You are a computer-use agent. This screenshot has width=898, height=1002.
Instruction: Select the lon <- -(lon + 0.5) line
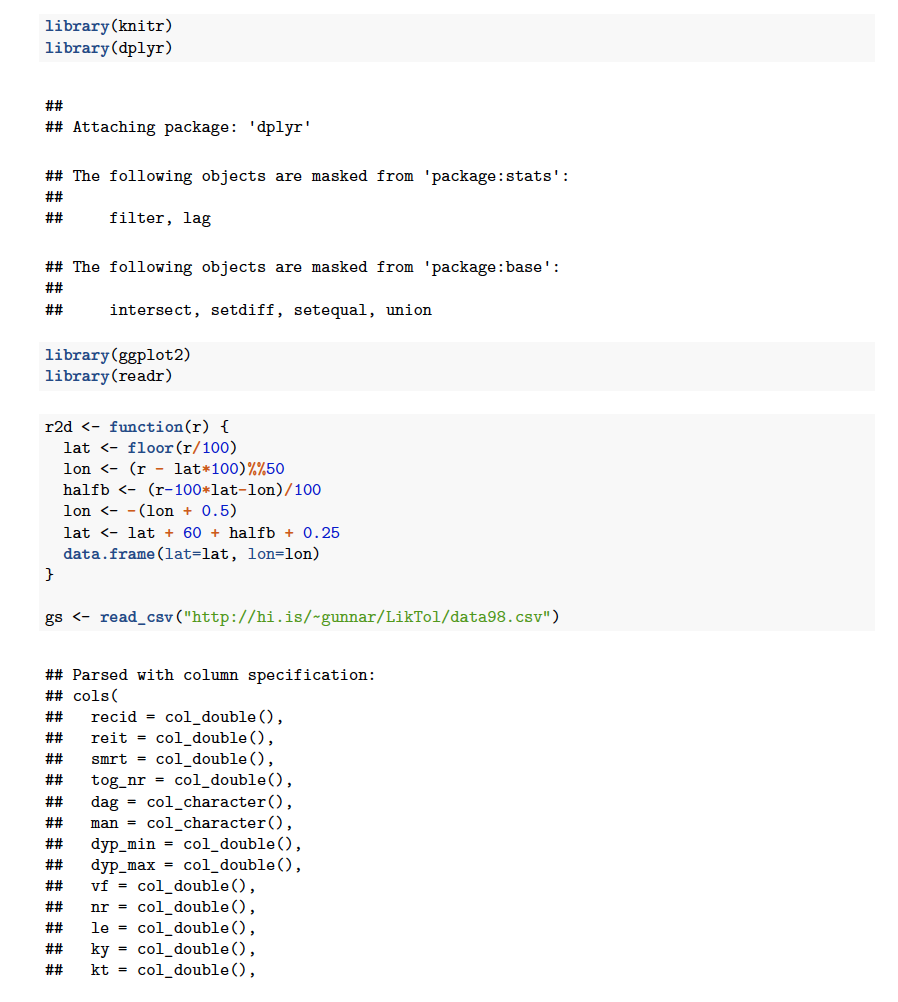click(150, 511)
